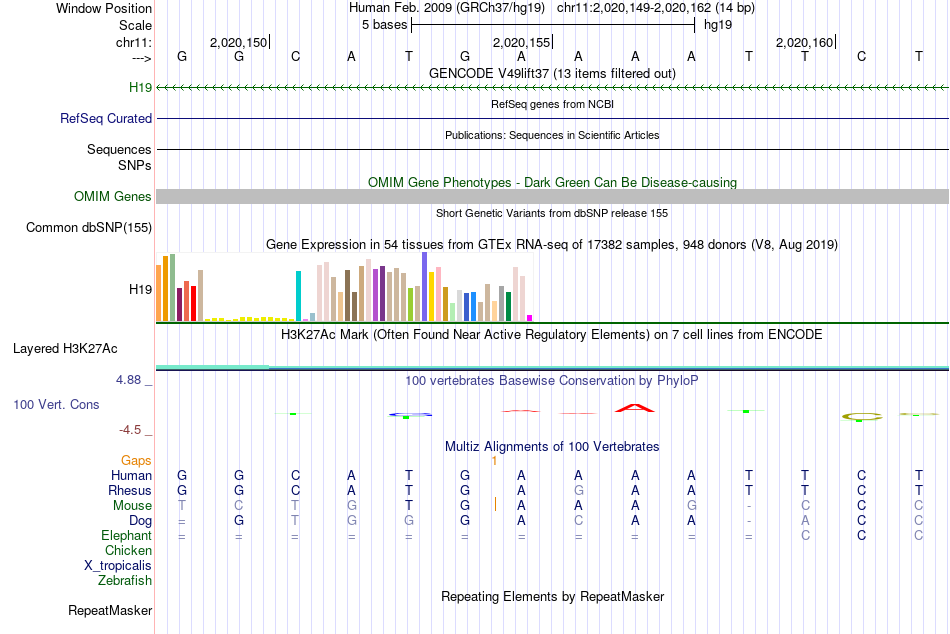Click the X_tropicalis species label

point(118,566)
